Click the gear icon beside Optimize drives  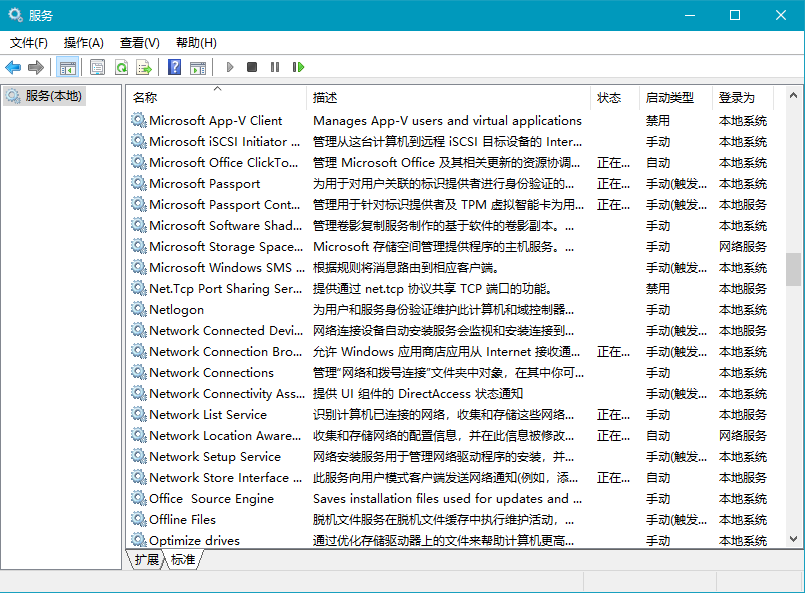[139, 540]
